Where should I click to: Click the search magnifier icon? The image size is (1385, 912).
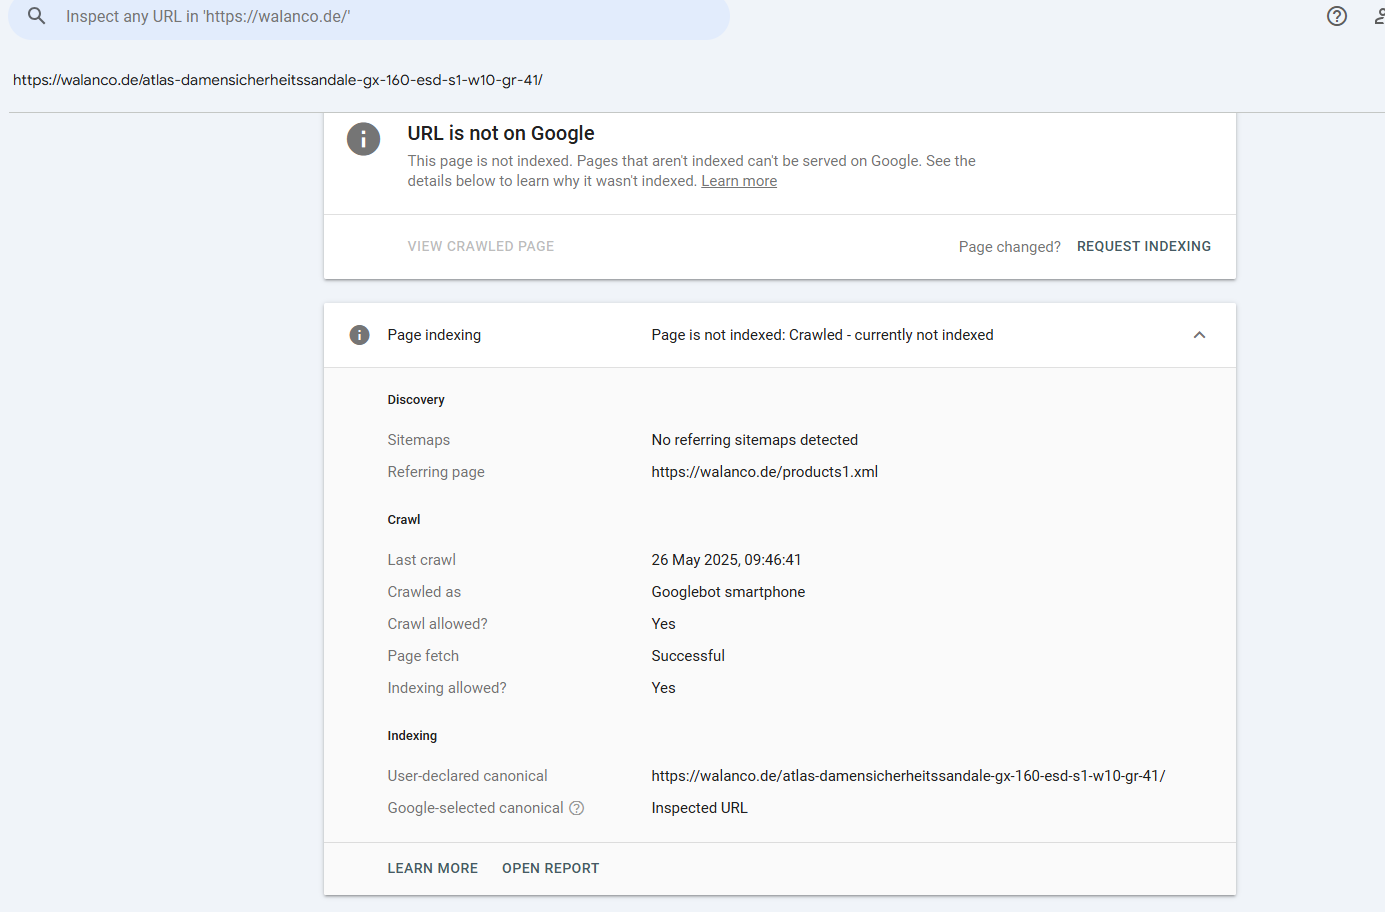(36, 16)
